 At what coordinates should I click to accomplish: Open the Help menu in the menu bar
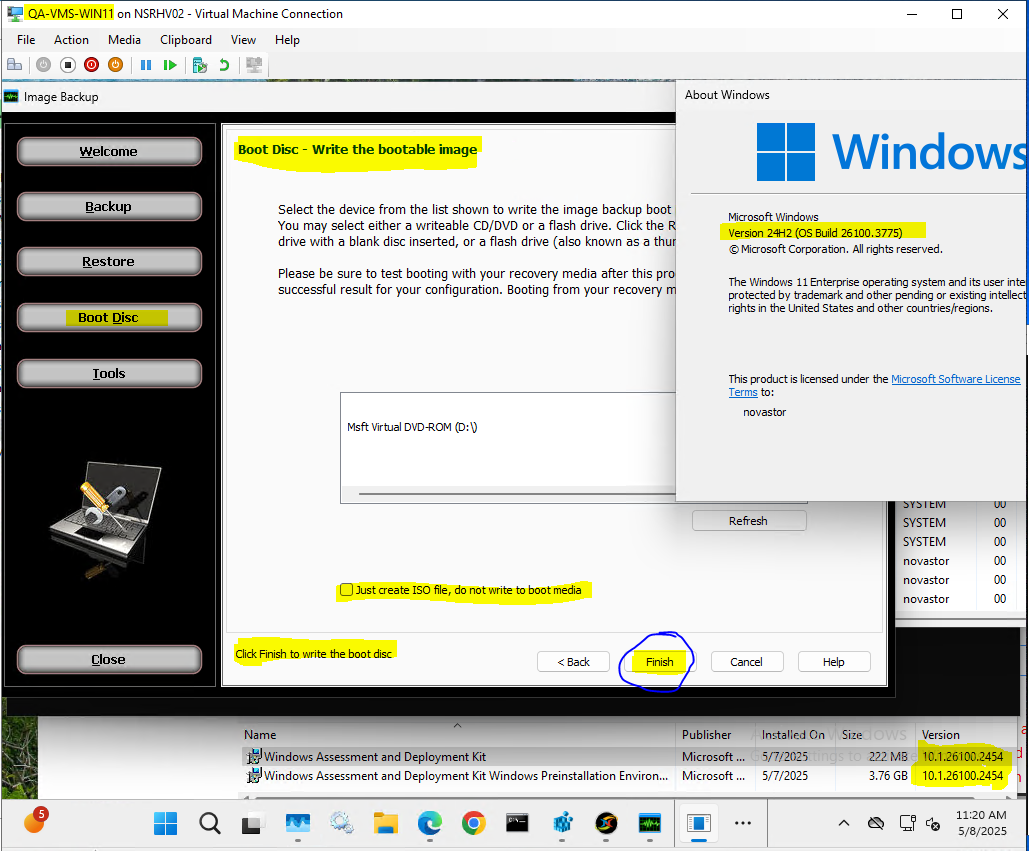coord(287,40)
